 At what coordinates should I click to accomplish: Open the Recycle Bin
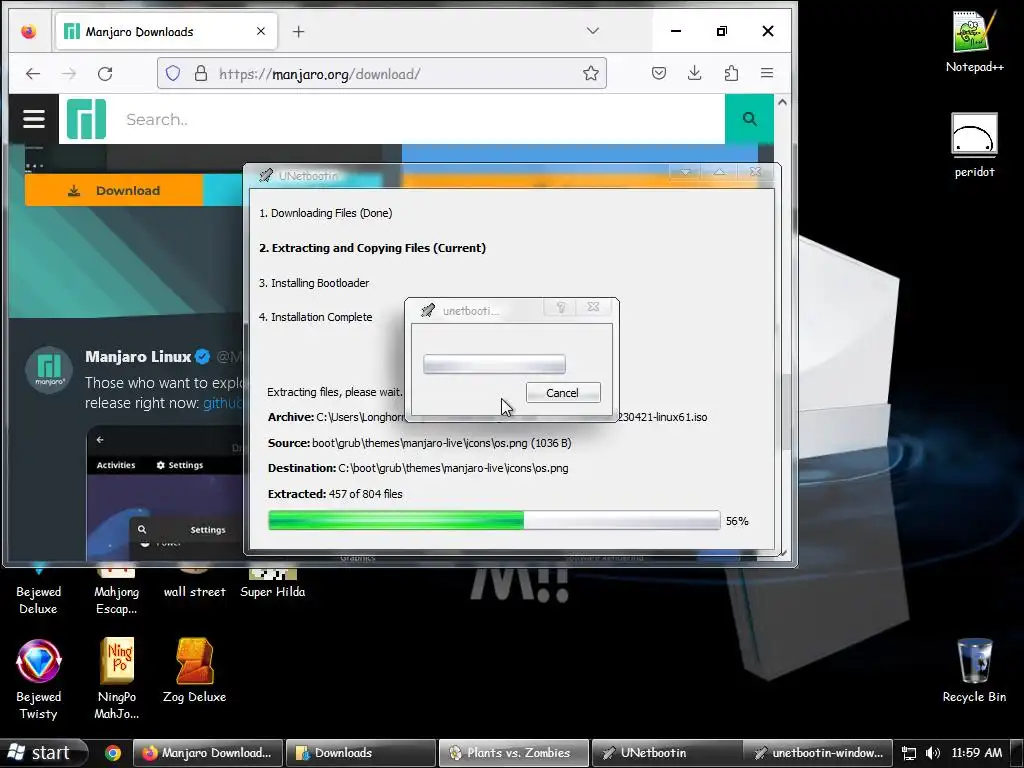pyautogui.click(x=974, y=671)
